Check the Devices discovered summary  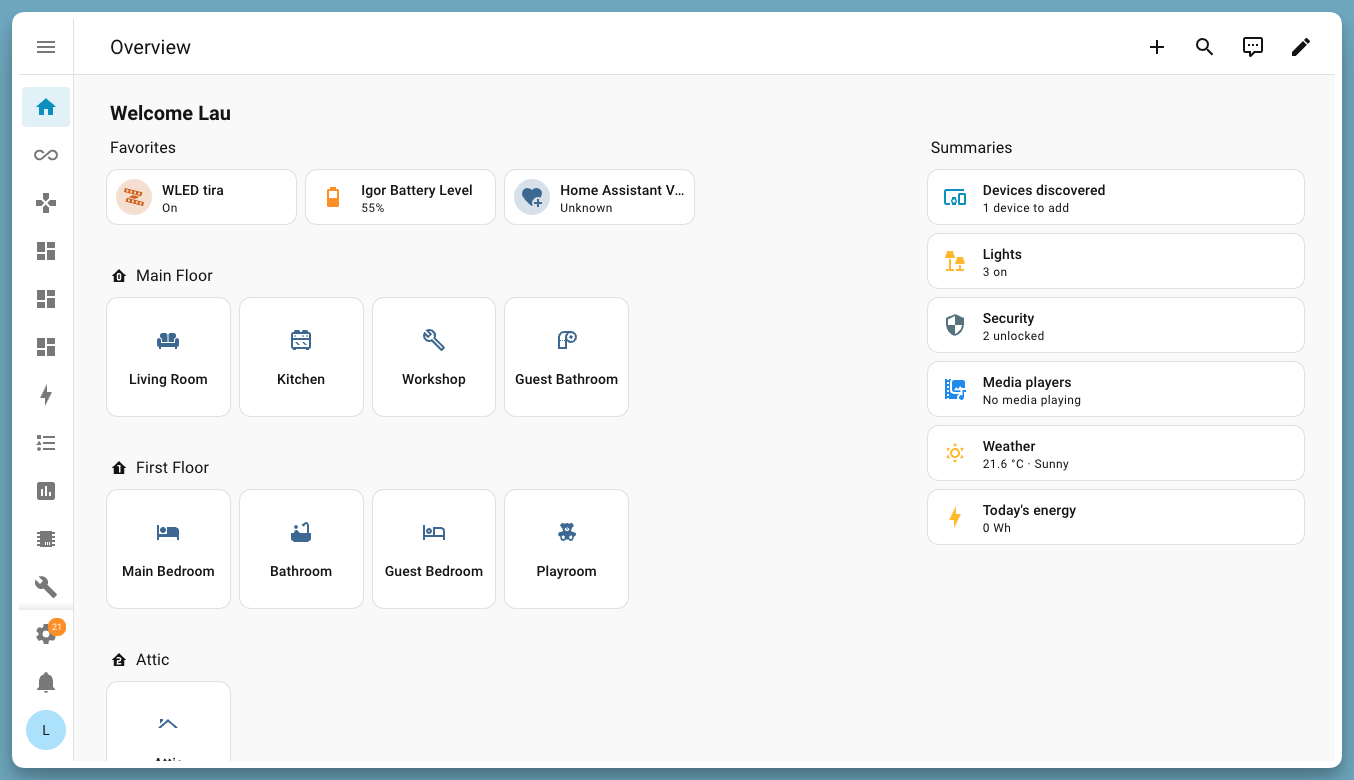click(1115, 197)
